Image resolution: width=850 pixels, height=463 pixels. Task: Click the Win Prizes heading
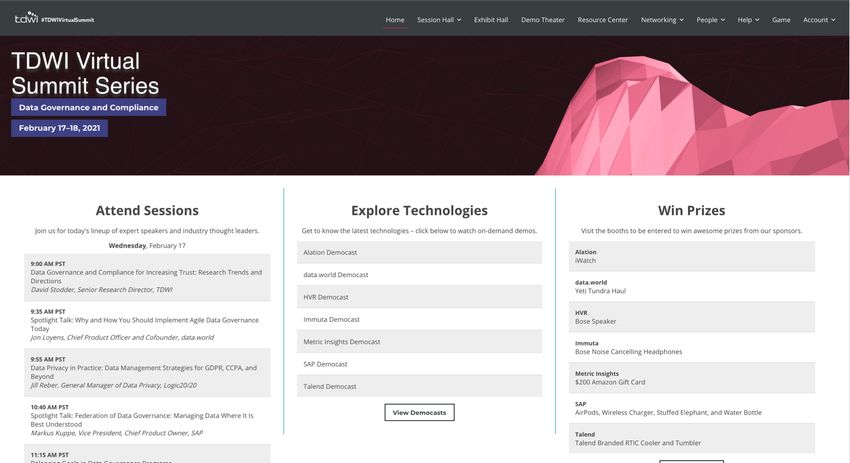[x=691, y=210]
